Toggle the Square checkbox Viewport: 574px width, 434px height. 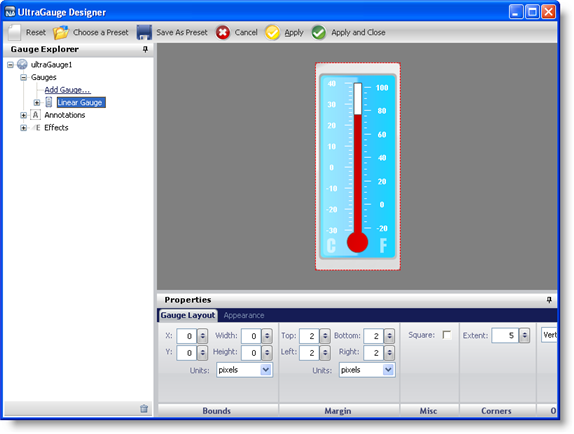(x=447, y=335)
